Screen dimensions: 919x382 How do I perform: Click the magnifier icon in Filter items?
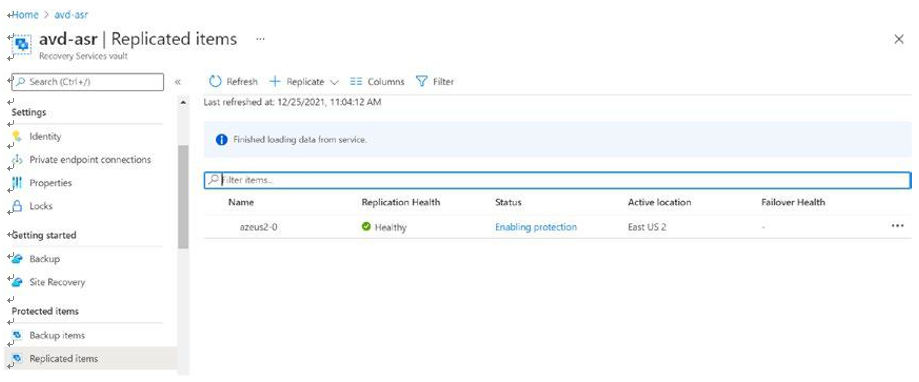click(214, 180)
